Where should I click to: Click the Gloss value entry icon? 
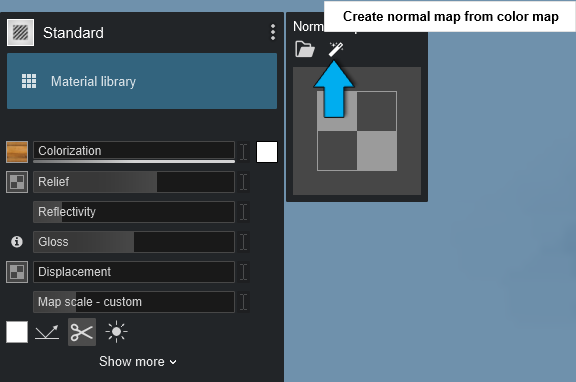point(244,242)
